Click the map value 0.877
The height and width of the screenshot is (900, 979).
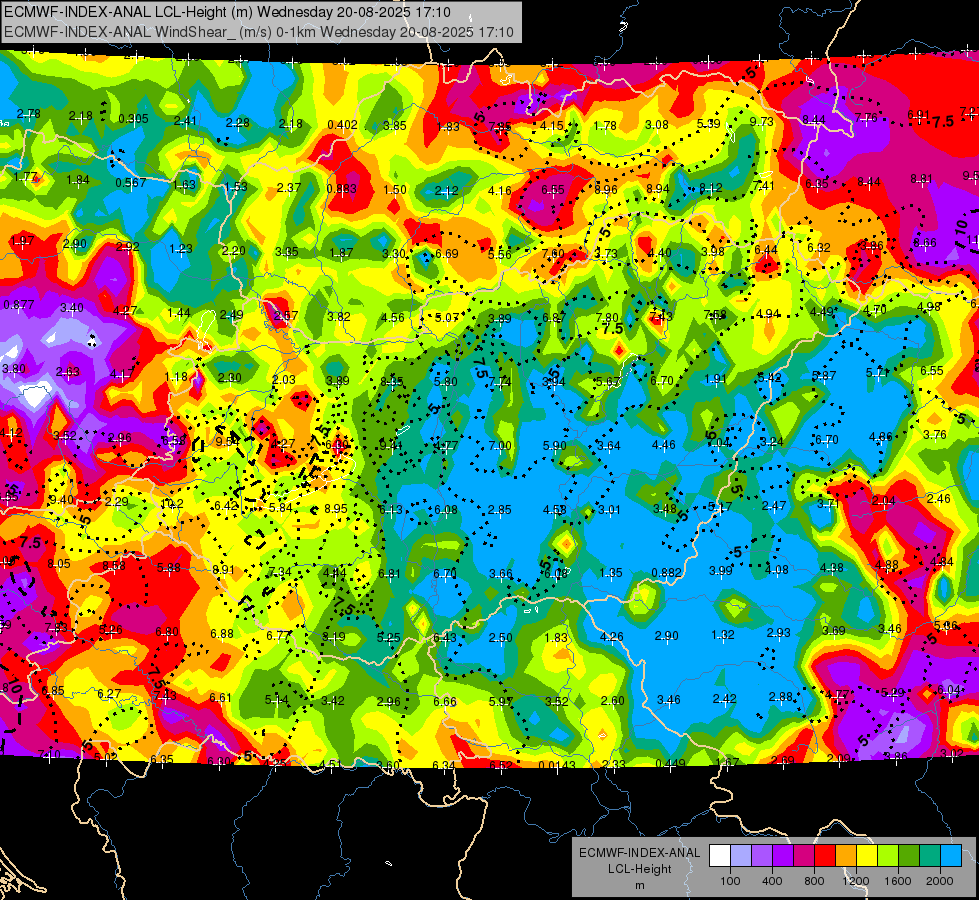[19, 305]
